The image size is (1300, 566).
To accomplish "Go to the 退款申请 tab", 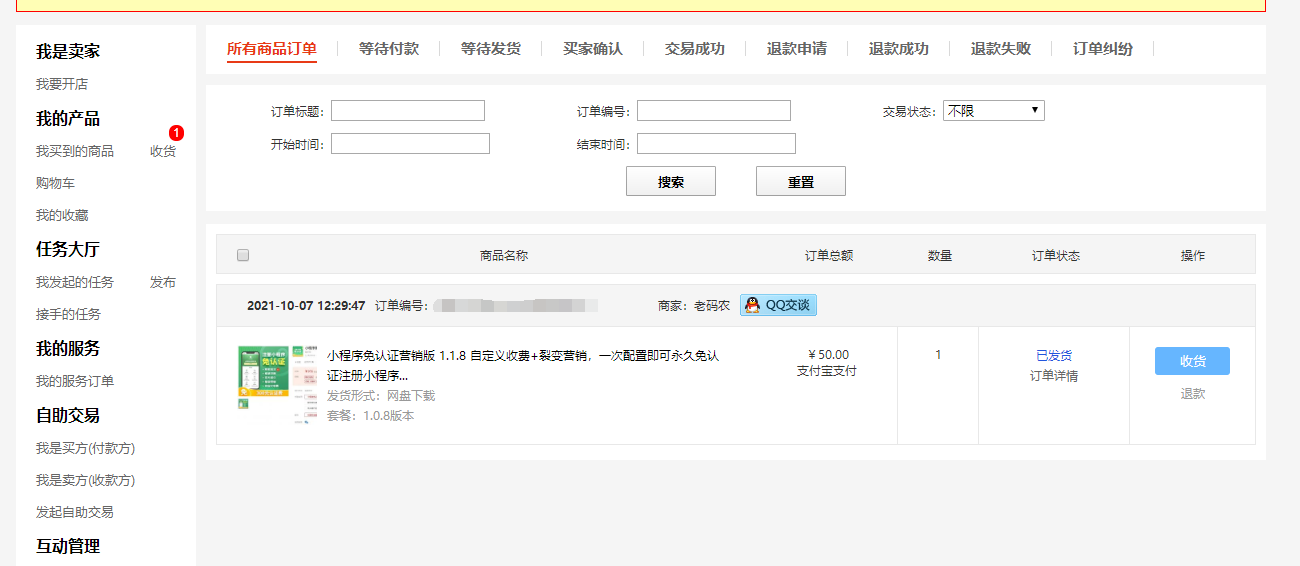I will click(796, 48).
